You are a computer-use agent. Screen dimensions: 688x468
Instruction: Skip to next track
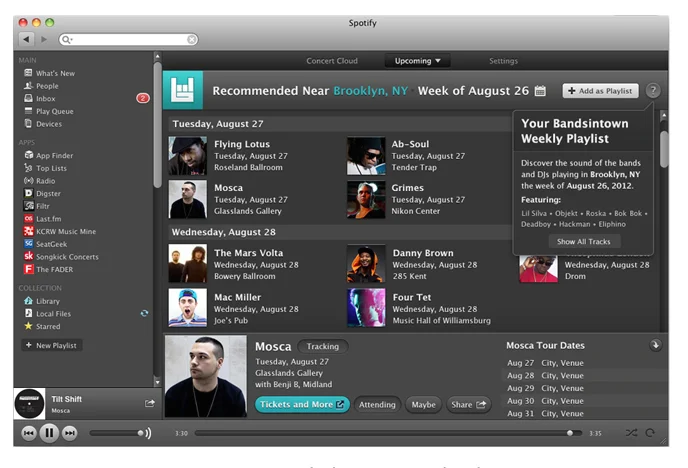coord(70,433)
